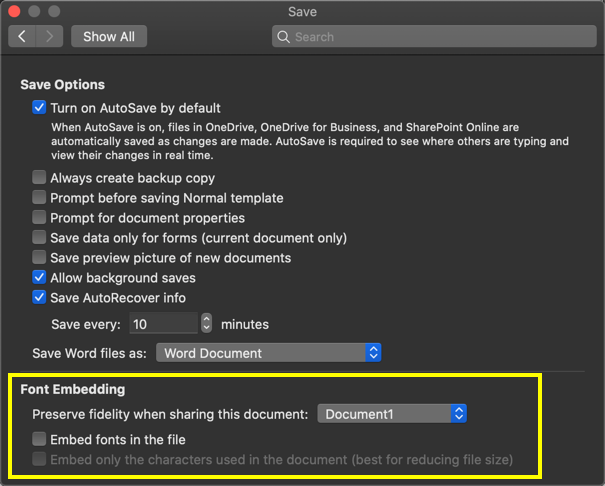Image resolution: width=605 pixels, height=486 pixels.
Task: Check Save data only for forms
Action: [40, 238]
